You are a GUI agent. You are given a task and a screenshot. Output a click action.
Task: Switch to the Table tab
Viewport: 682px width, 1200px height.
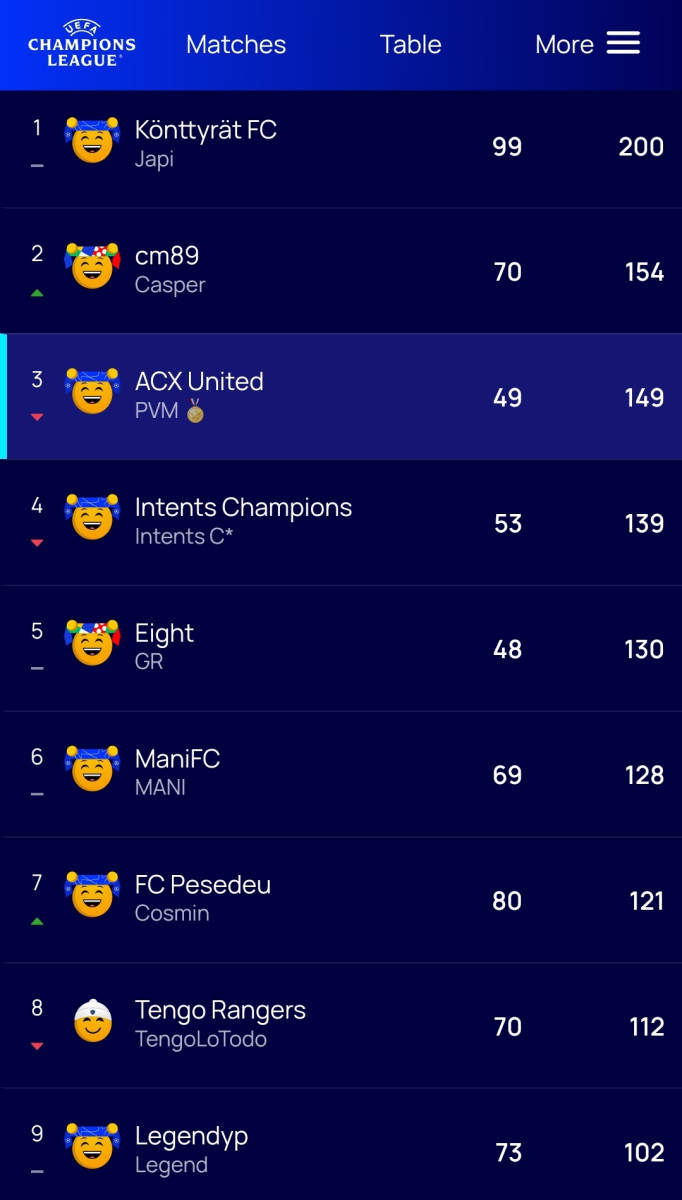click(410, 44)
